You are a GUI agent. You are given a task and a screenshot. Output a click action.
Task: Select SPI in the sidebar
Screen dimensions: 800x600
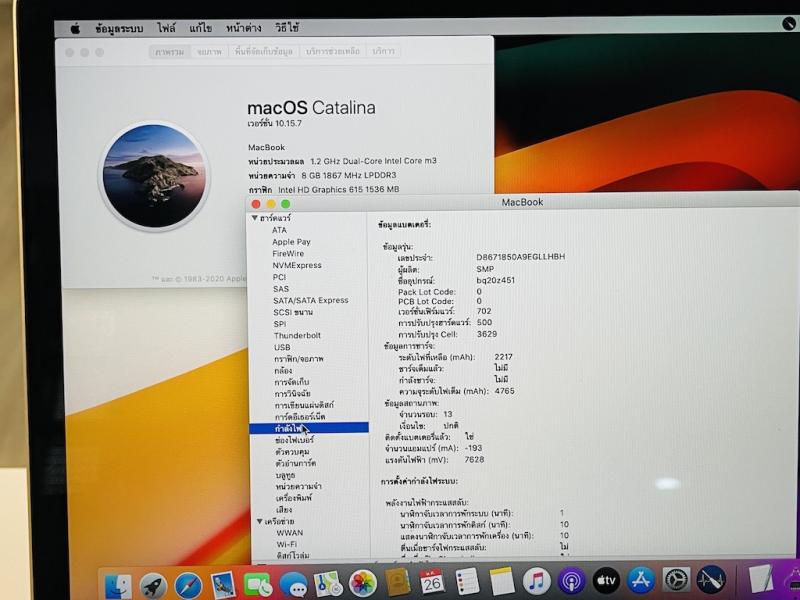click(x=280, y=324)
